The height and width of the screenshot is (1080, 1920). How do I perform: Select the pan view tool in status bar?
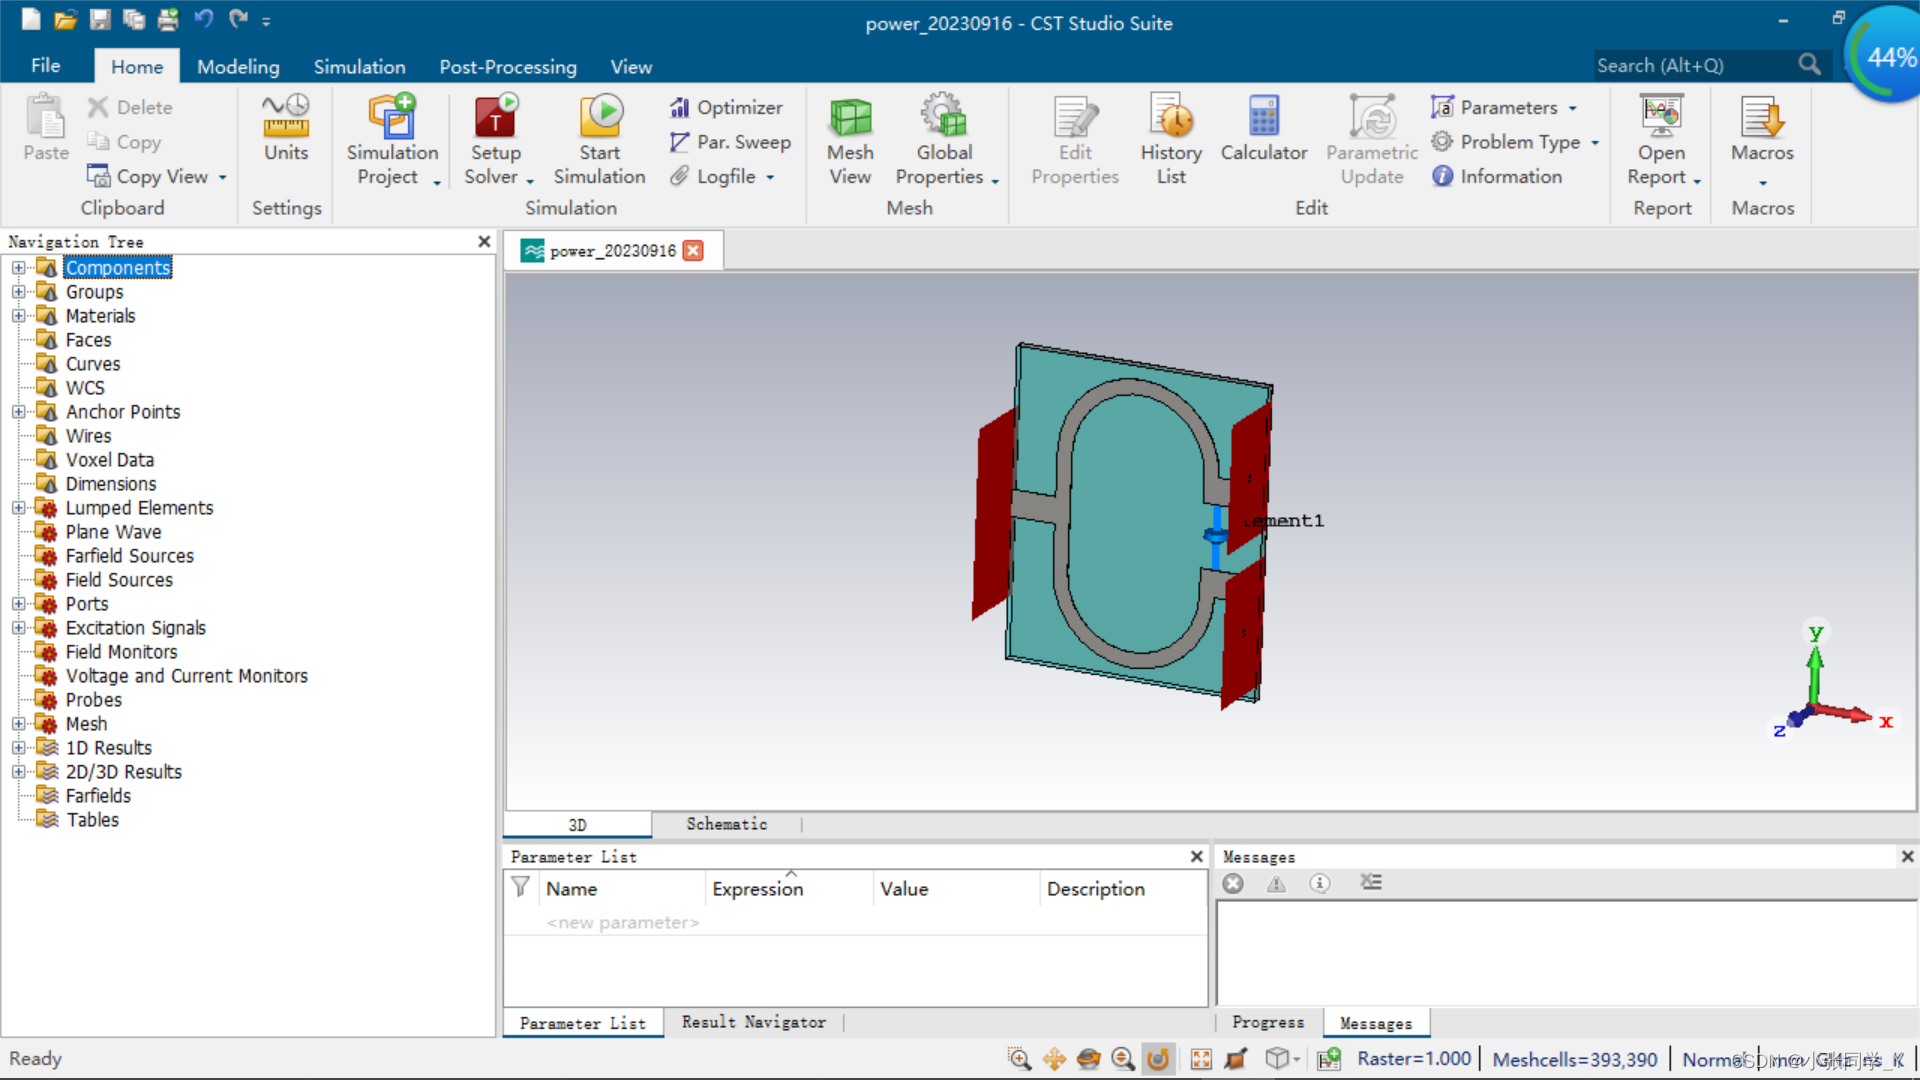(1054, 1059)
